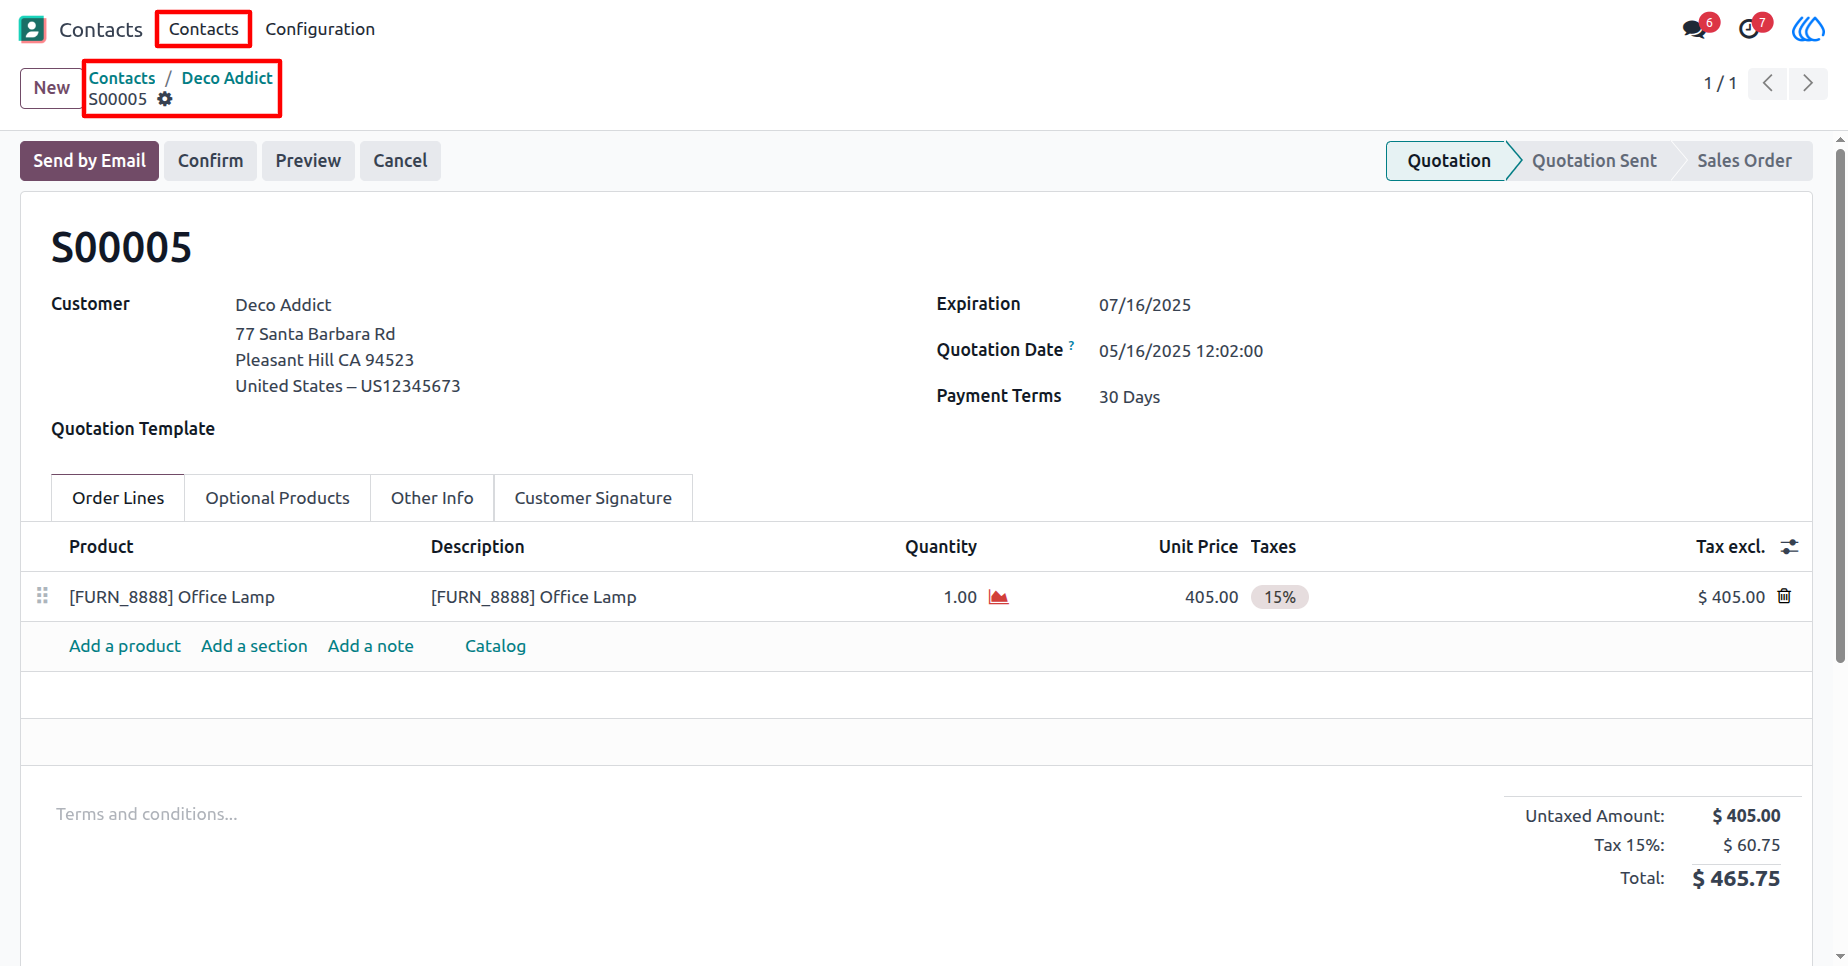The width and height of the screenshot is (1848, 966).
Task: Click Contacts breadcrumb link
Action: (x=122, y=78)
